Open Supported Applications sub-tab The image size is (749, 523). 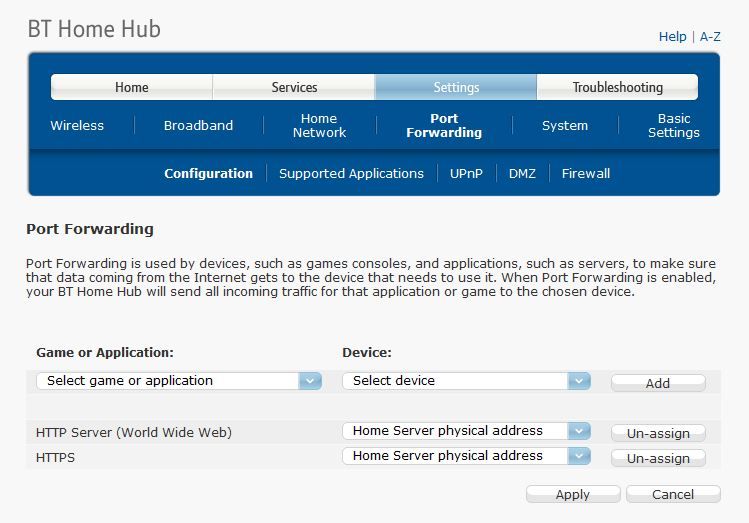pos(351,173)
